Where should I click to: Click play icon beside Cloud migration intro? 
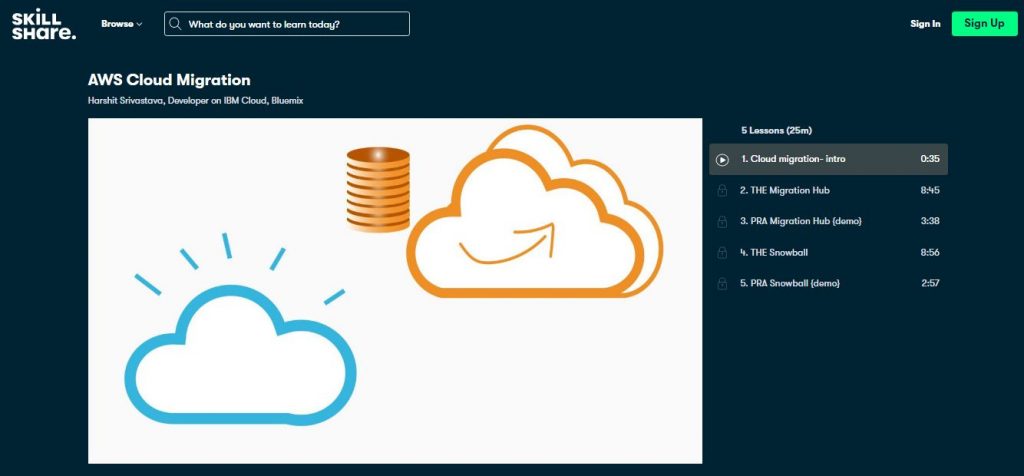(722, 159)
